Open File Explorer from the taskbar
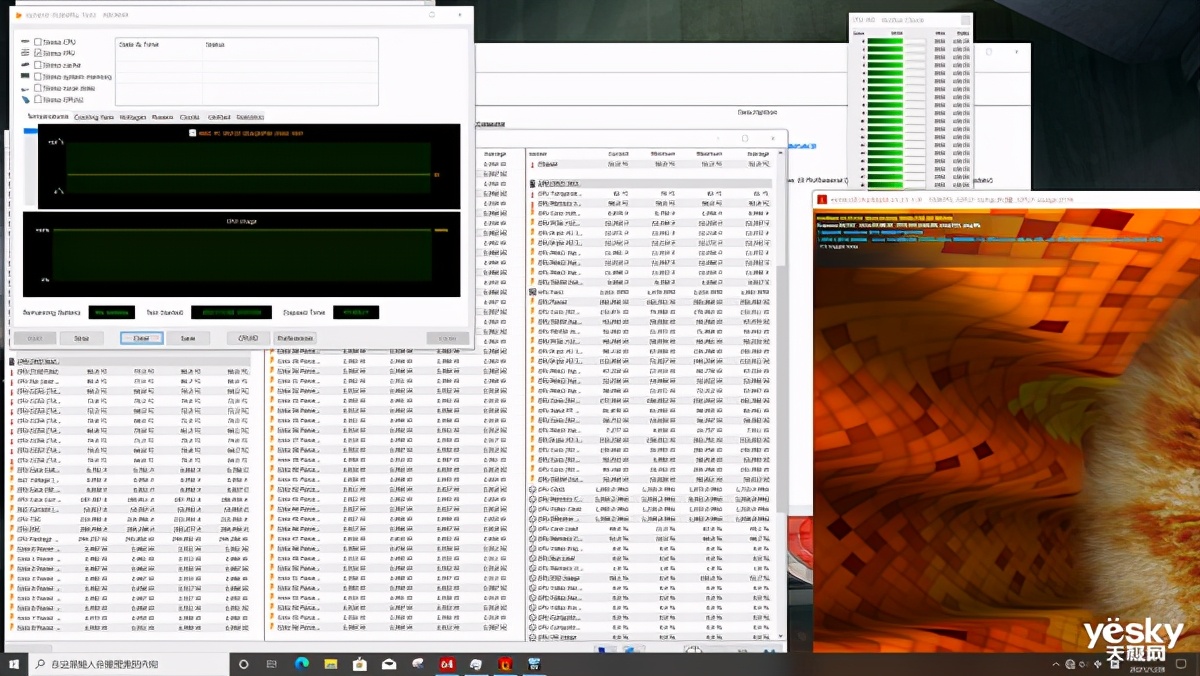The width and height of the screenshot is (1200, 676). tap(330, 664)
